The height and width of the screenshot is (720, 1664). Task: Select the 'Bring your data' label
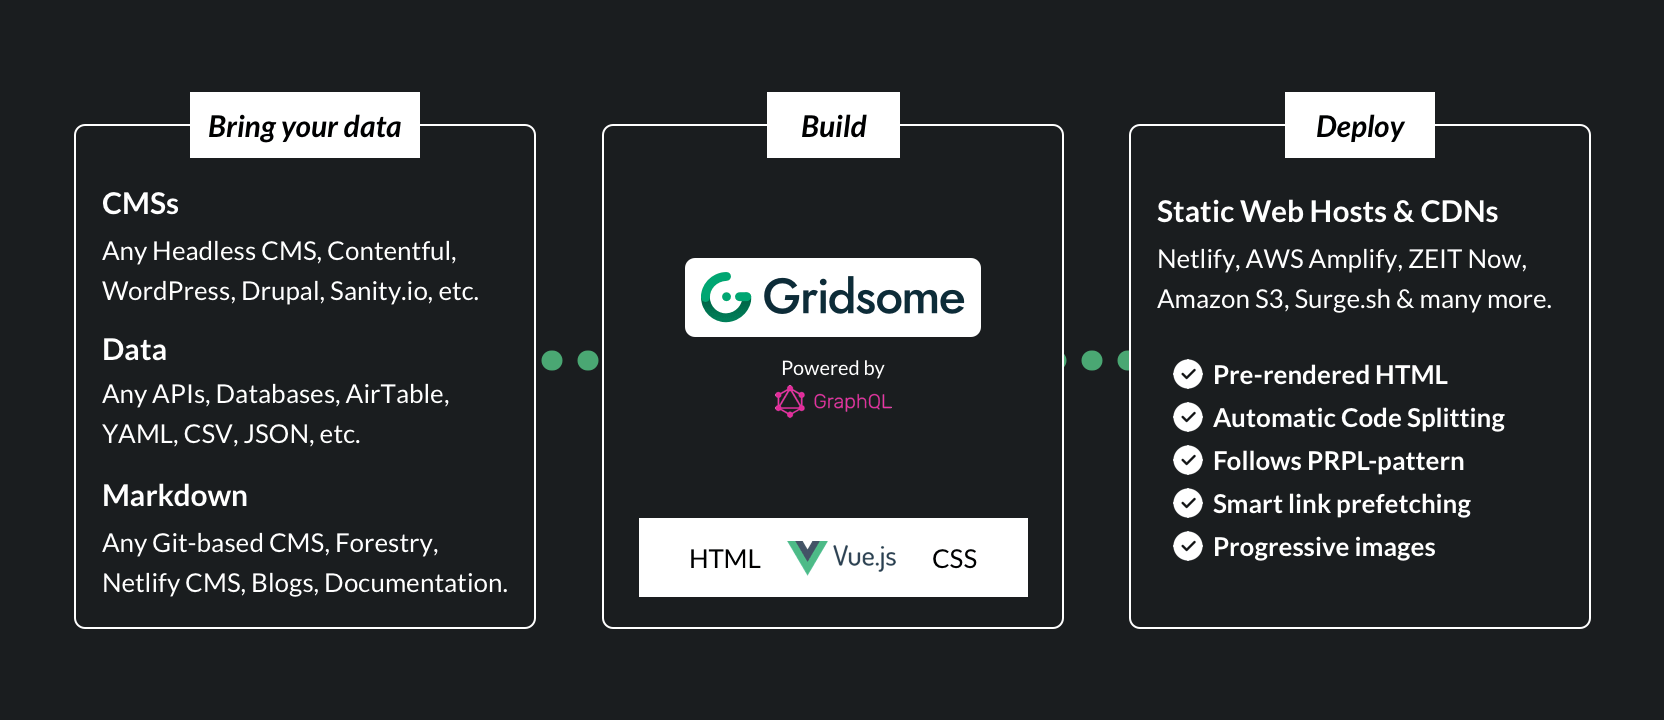click(x=305, y=125)
